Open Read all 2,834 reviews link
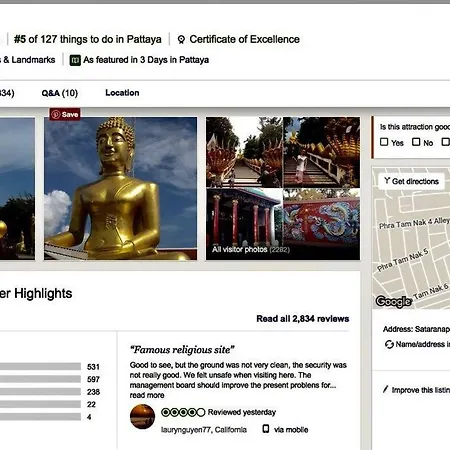The width and height of the screenshot is (450, 450). click(x=303, y=319)
